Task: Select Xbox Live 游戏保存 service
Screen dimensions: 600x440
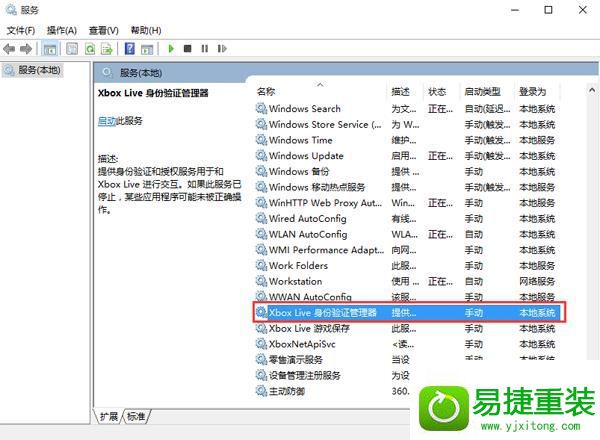Action: click(x=408, y=328)
